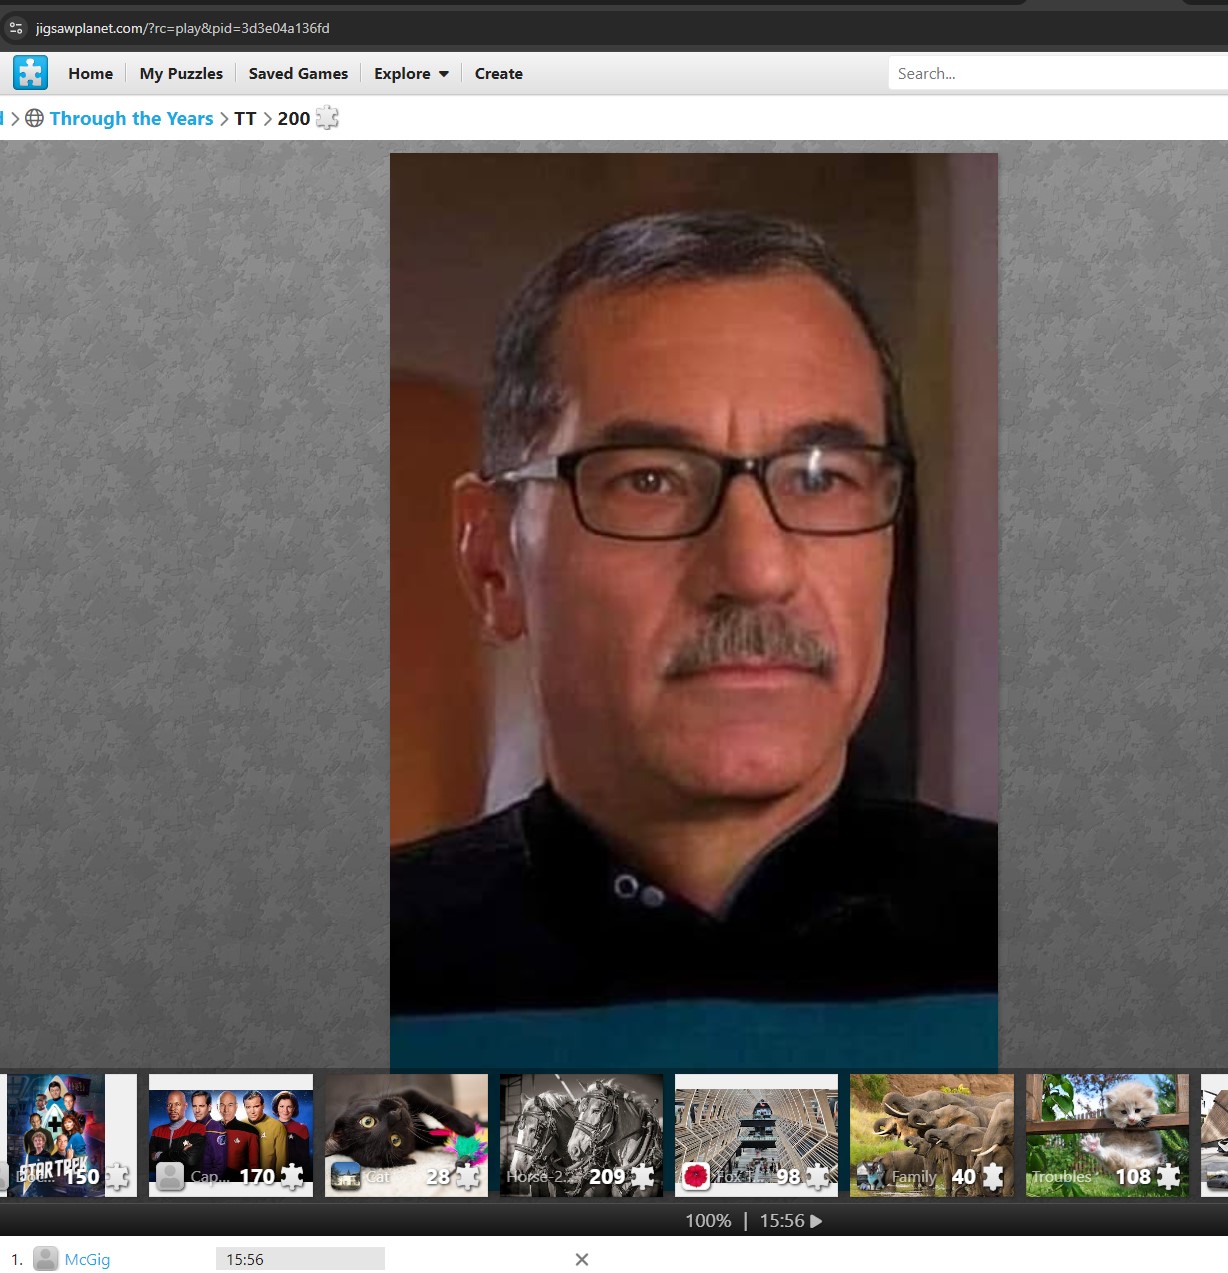Screen dimensions: 1228x1273
Task: Close the leaderboard panel with the X
Action: point(582,1259)
